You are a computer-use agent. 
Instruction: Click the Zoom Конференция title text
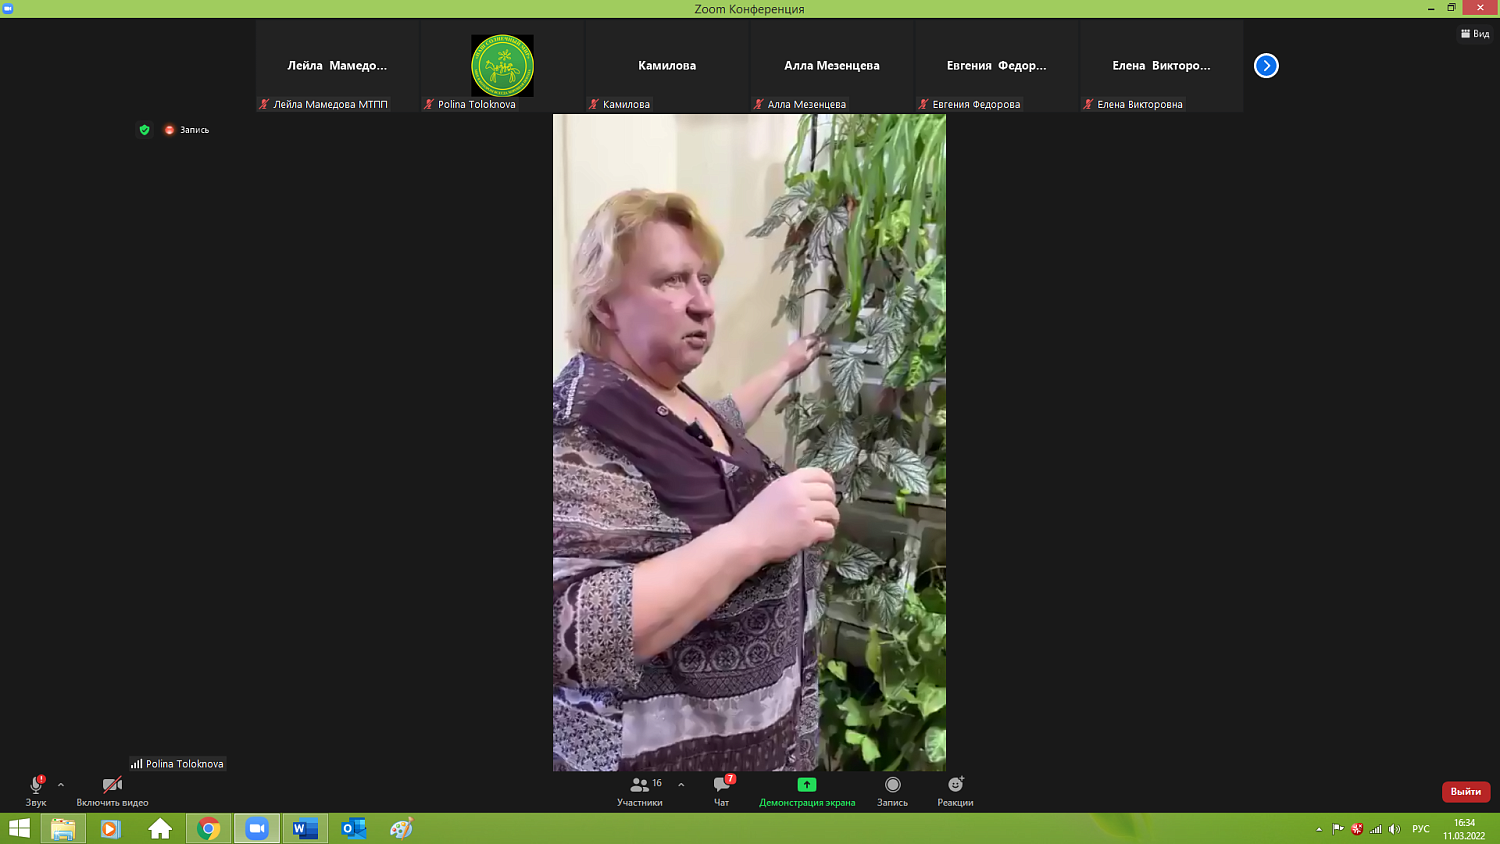tap(749, 9)
